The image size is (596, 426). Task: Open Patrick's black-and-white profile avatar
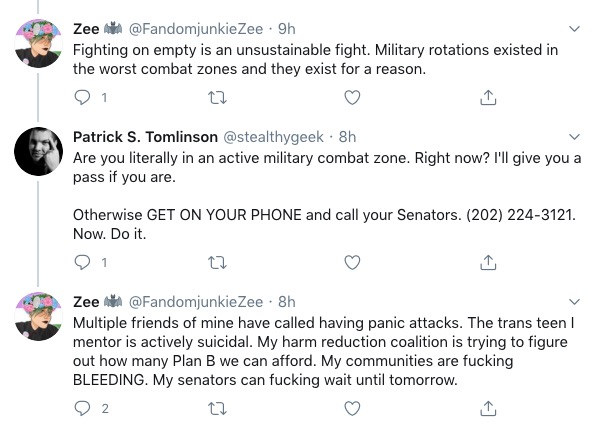[x=38, y=151]
